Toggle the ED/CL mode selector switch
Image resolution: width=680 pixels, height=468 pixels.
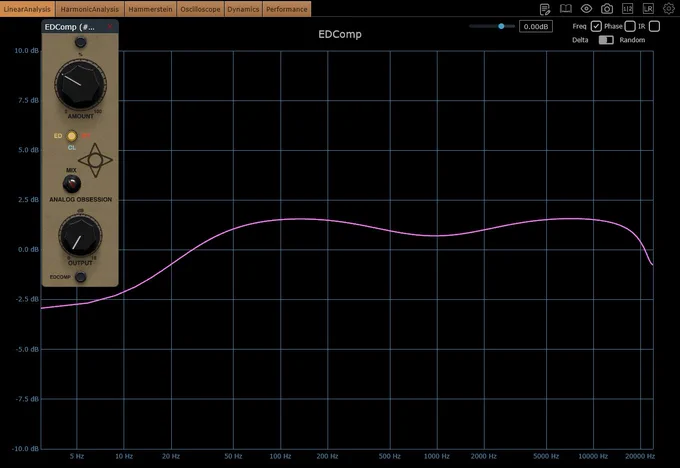pos(72,136)
